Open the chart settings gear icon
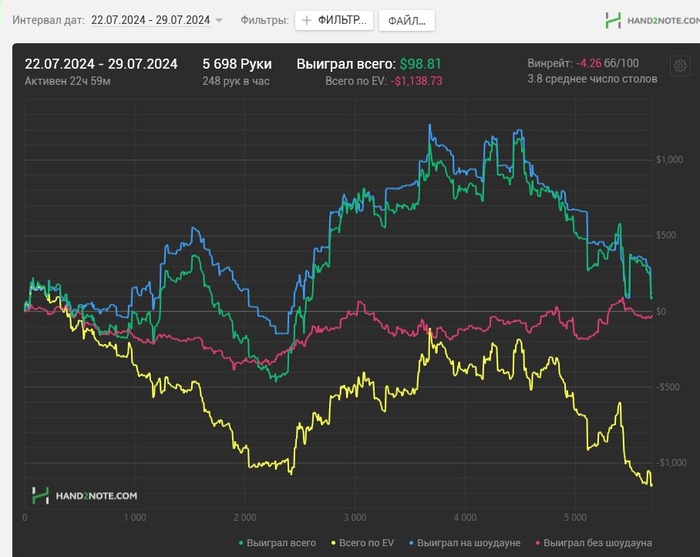 tap(680, 66)
